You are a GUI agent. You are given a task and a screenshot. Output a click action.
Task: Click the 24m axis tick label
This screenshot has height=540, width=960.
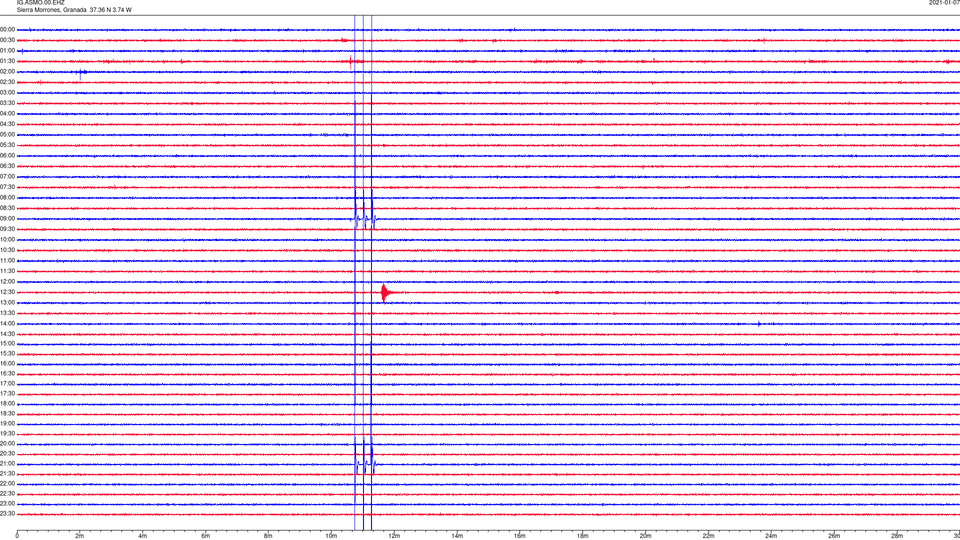point(771,536)
